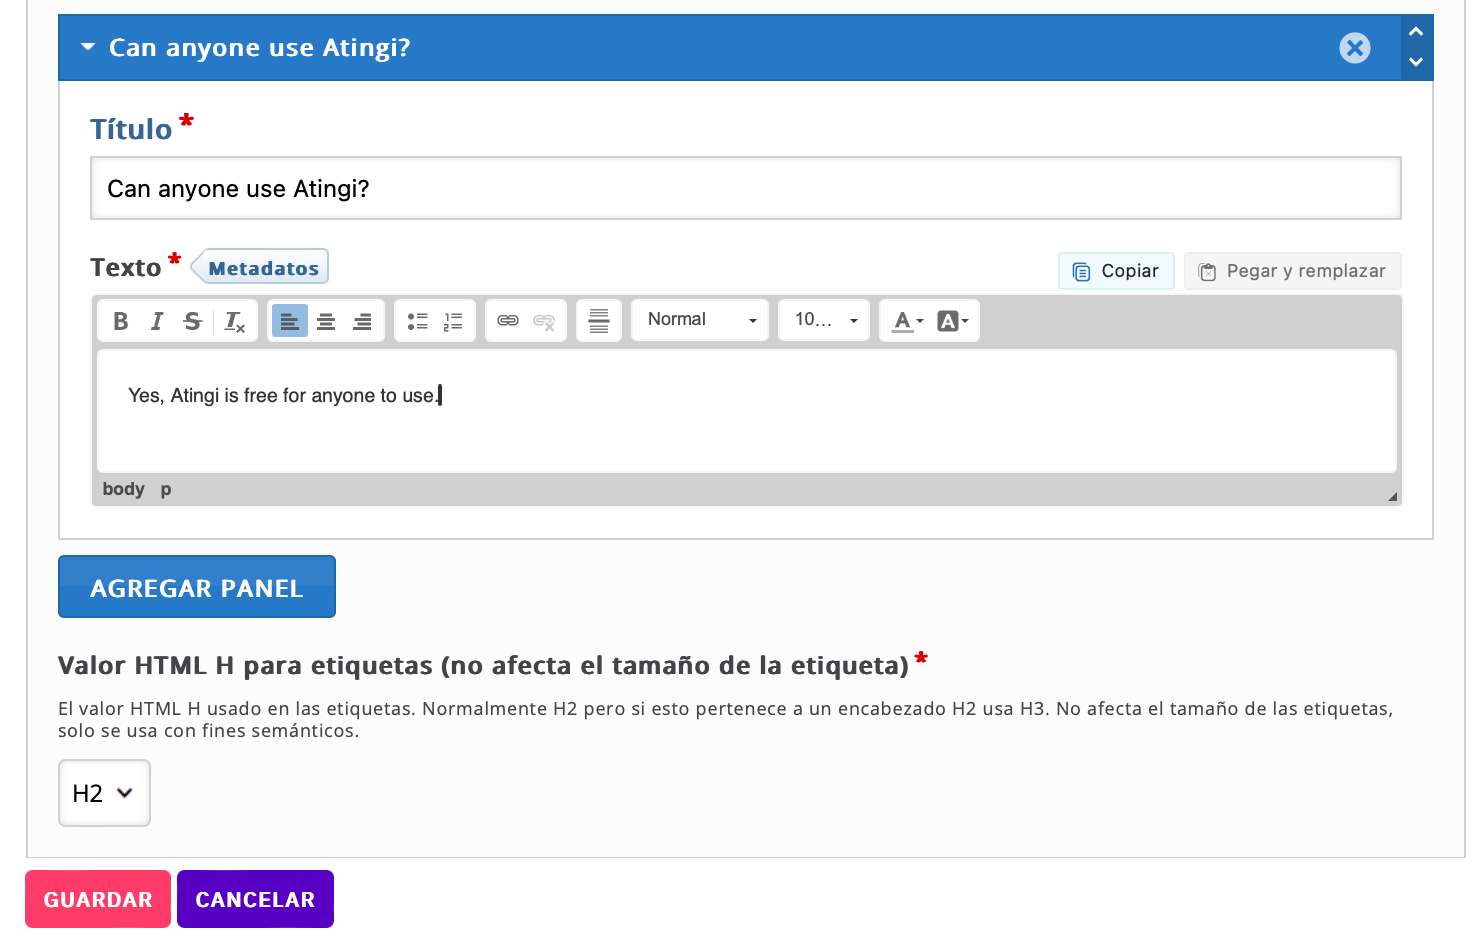Insert a numbered list

pyautogui.click(x=453, y=321)
